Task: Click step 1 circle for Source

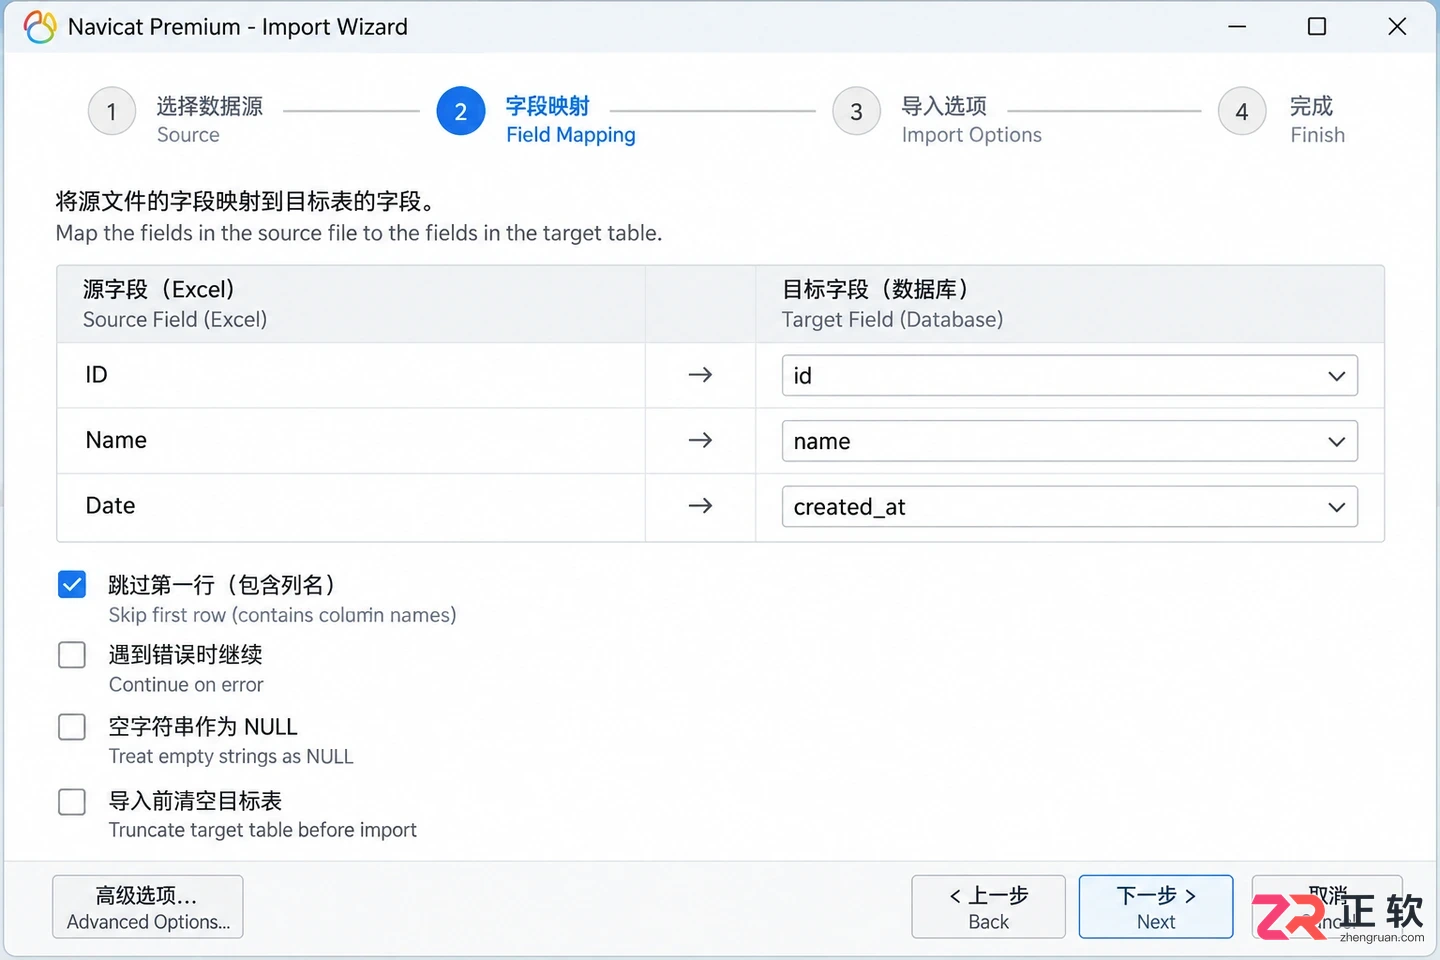Action: point(112,111)
